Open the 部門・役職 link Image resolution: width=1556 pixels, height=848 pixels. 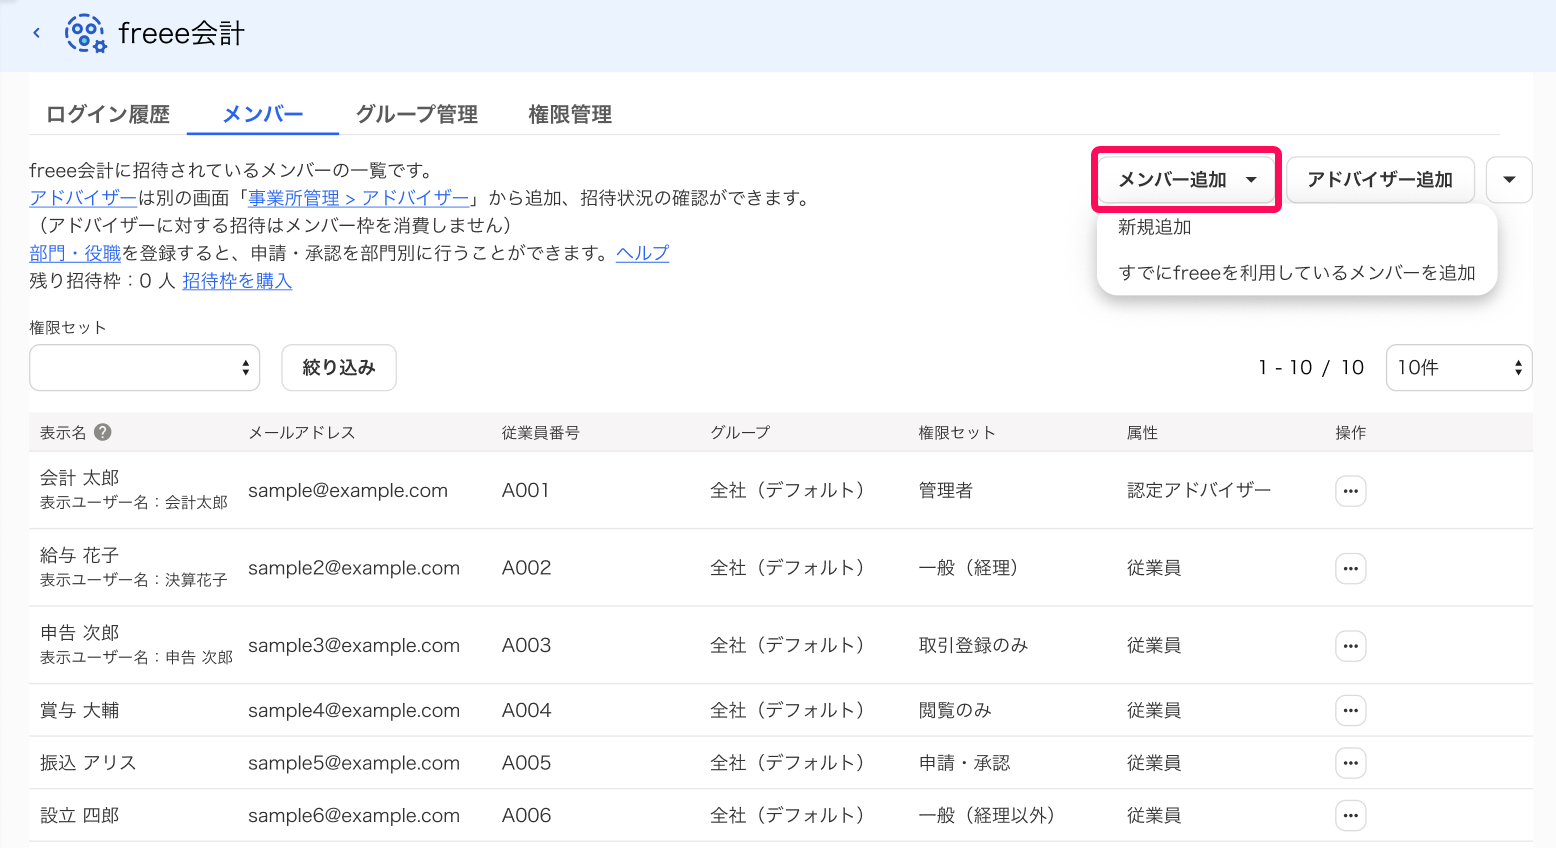point(75,253)
